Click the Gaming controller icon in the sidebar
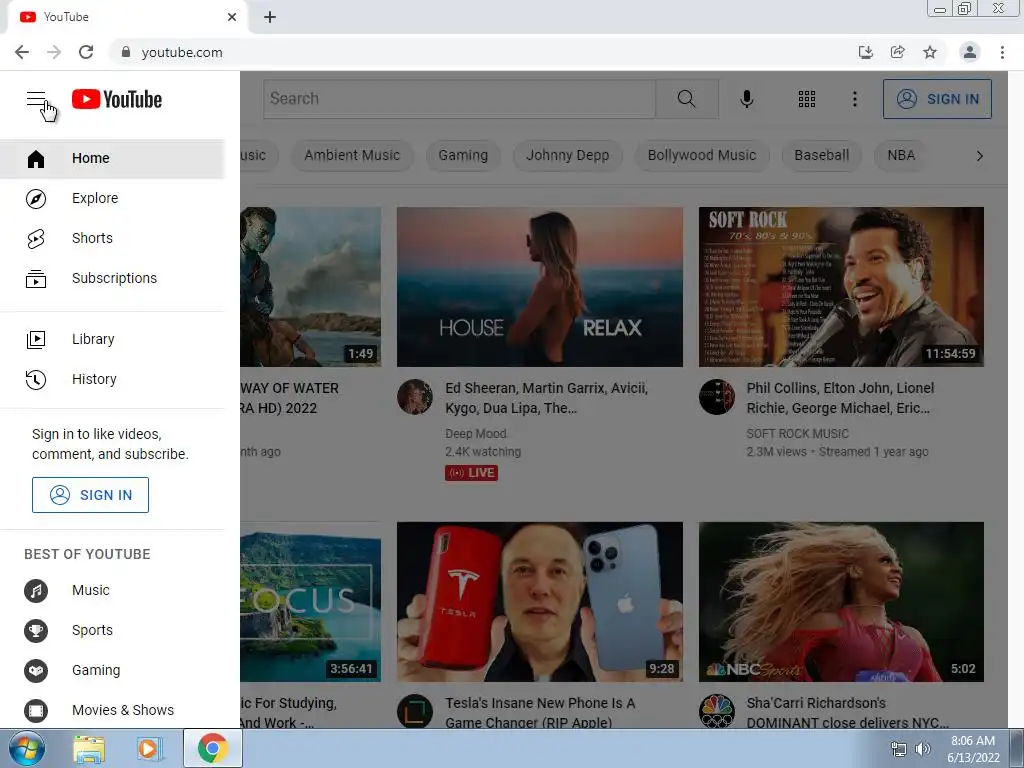The width and height of the screenshot is (1024, 768). [36, 671]
